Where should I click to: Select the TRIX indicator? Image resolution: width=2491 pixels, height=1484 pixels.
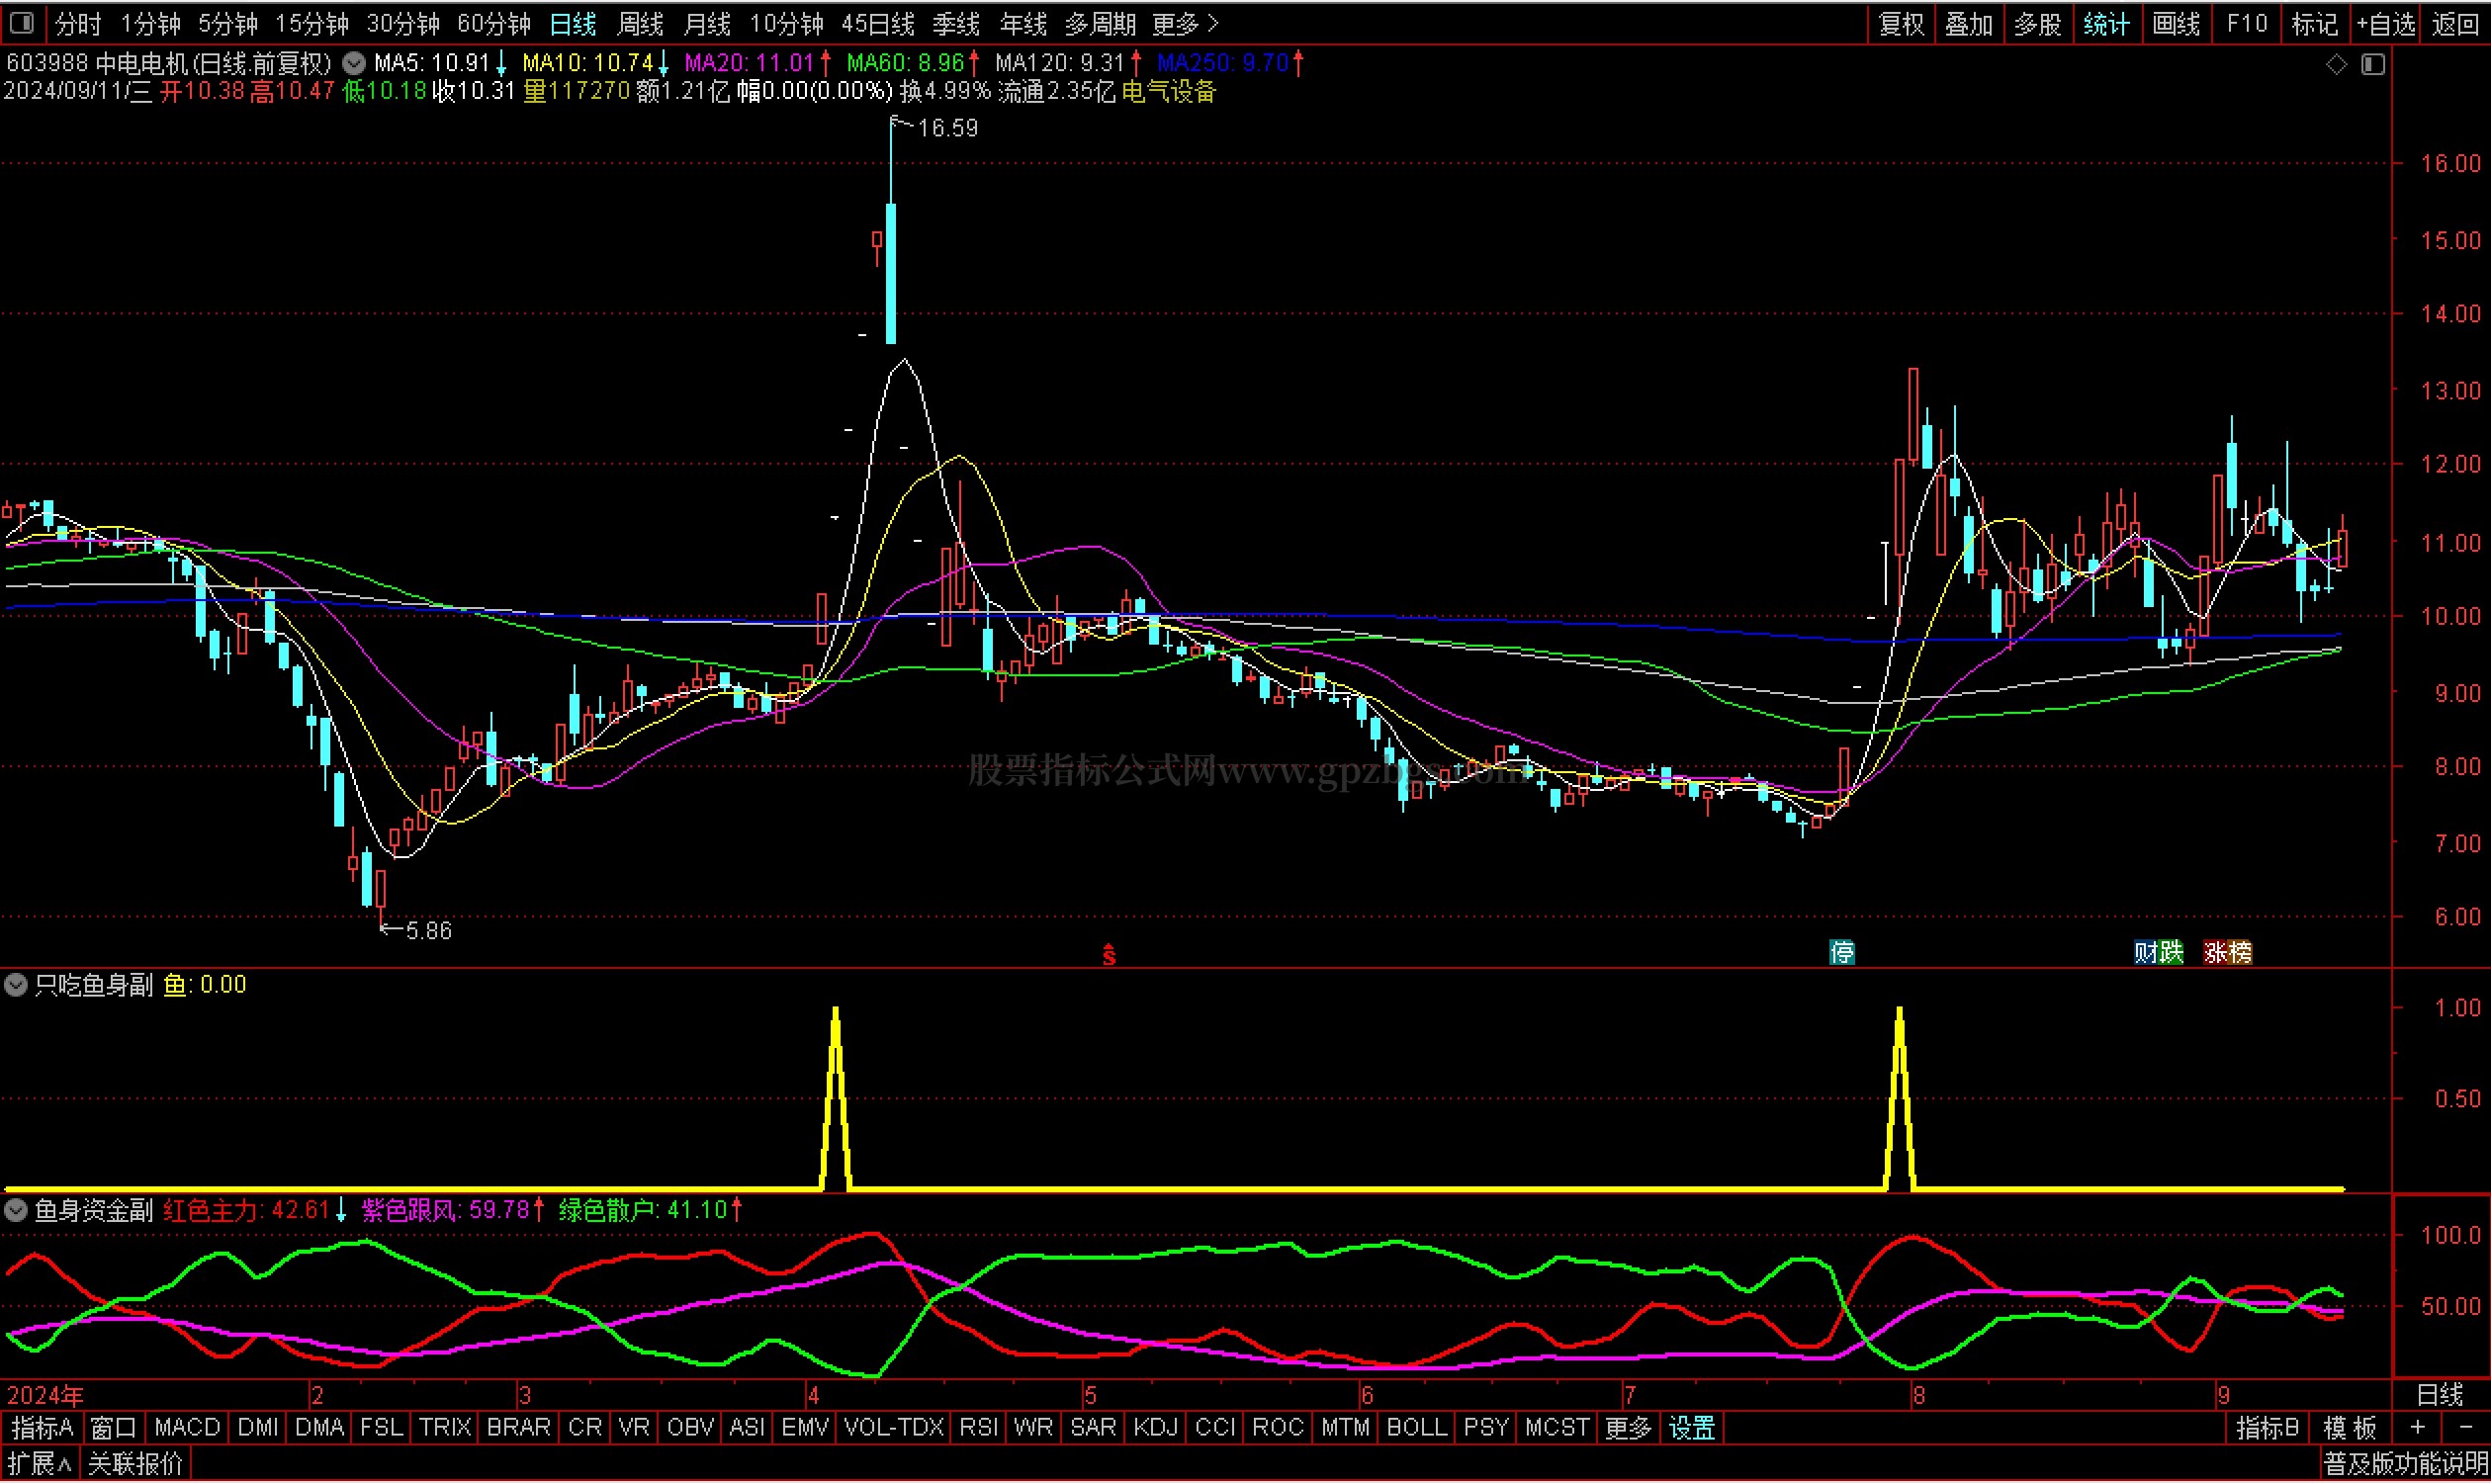tap(445, 1430)
